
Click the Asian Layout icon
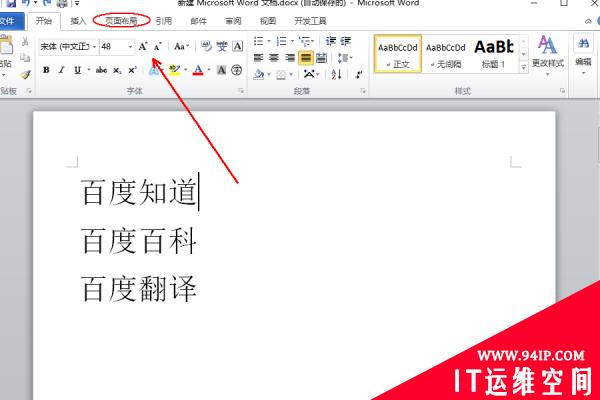[309, 74]
